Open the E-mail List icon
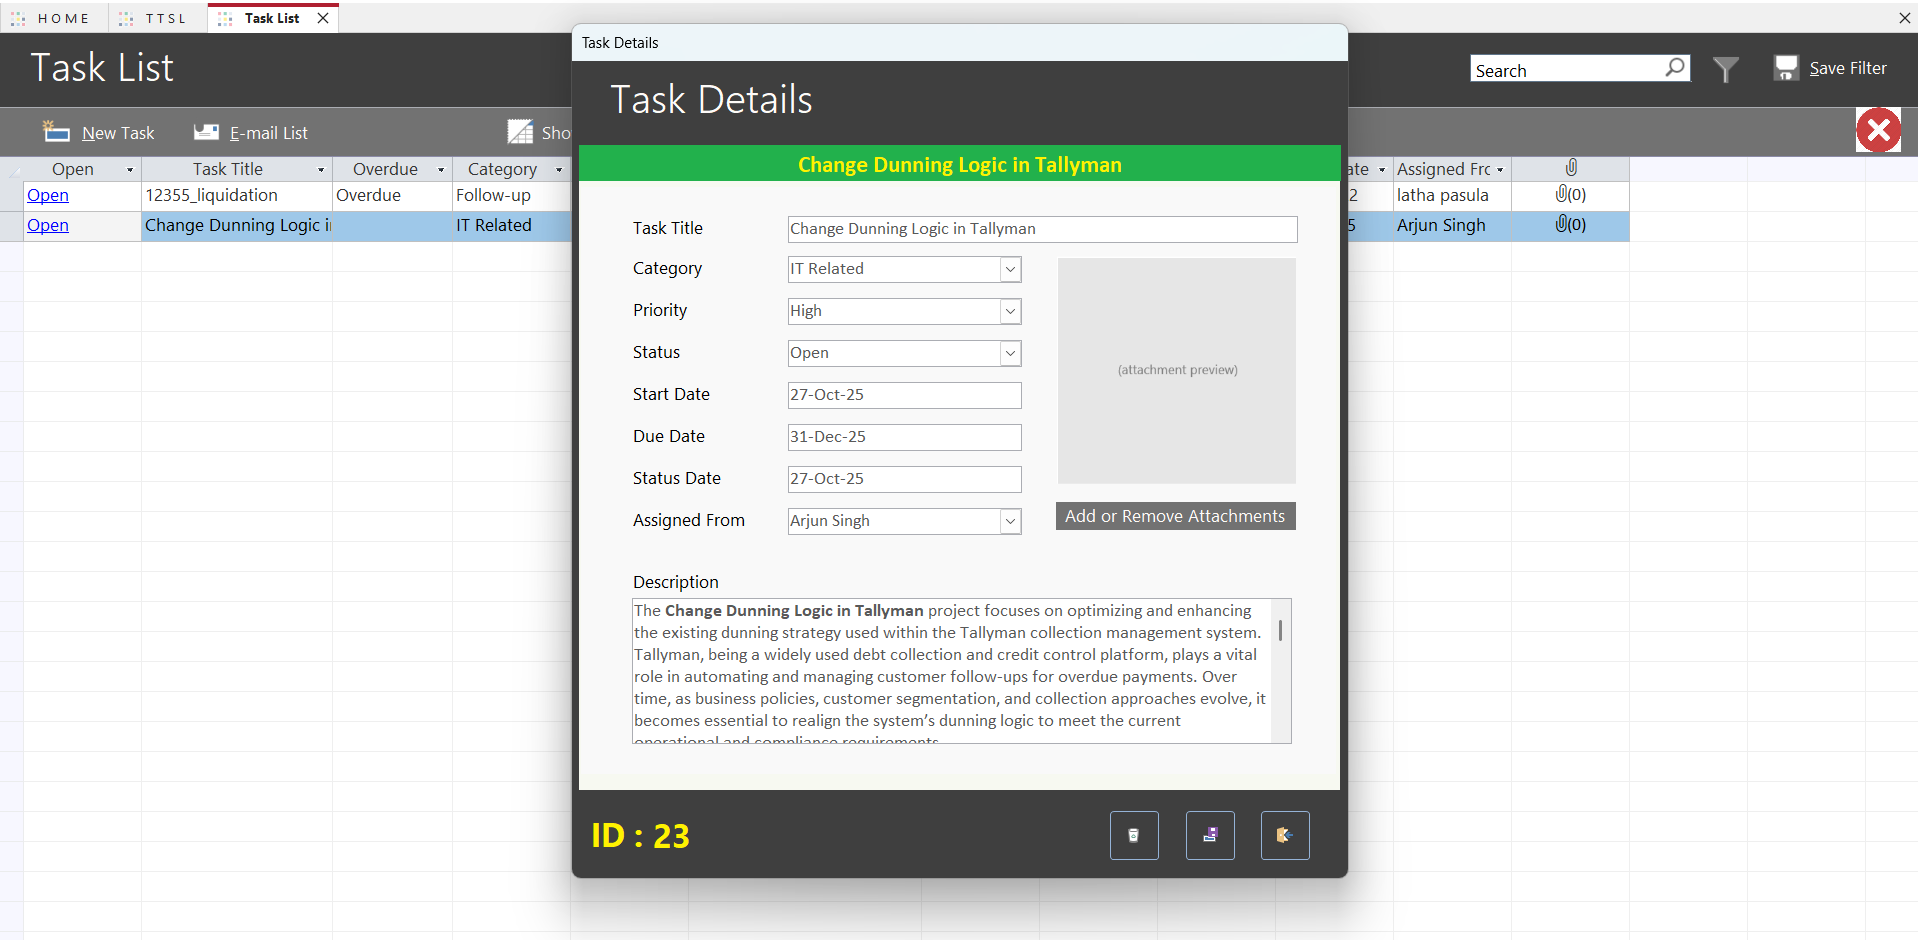 [x=207, y=131]
